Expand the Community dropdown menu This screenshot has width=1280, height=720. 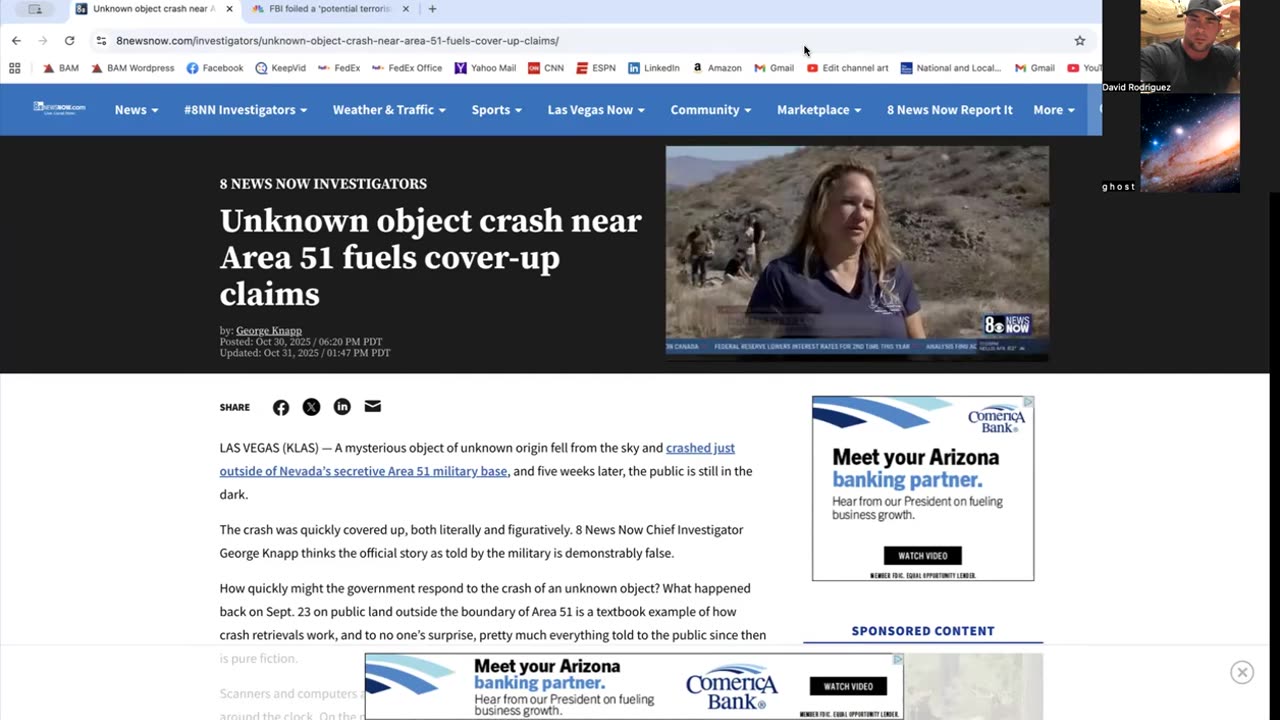pos(710,110)
